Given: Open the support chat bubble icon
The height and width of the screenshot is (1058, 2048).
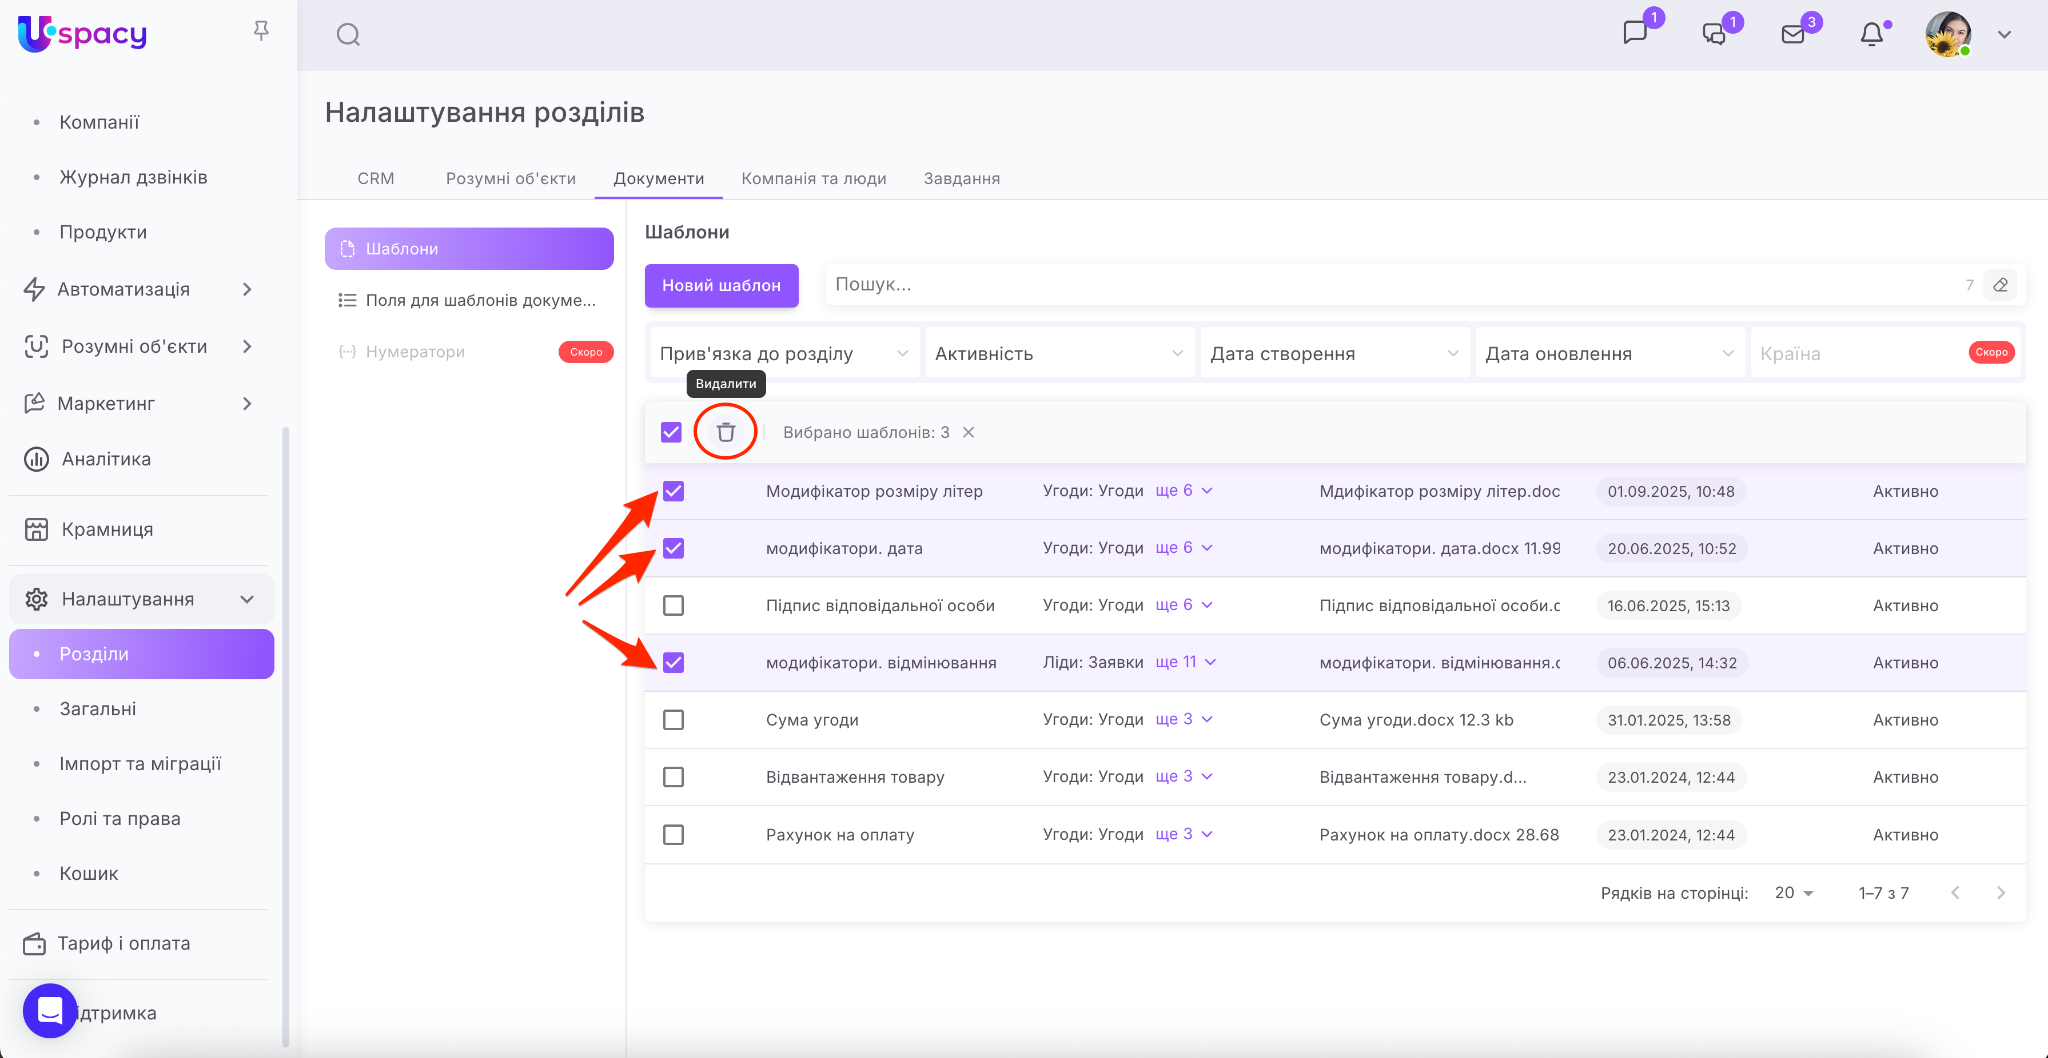Looking at the screenshot, I should tap(50, 1011).
